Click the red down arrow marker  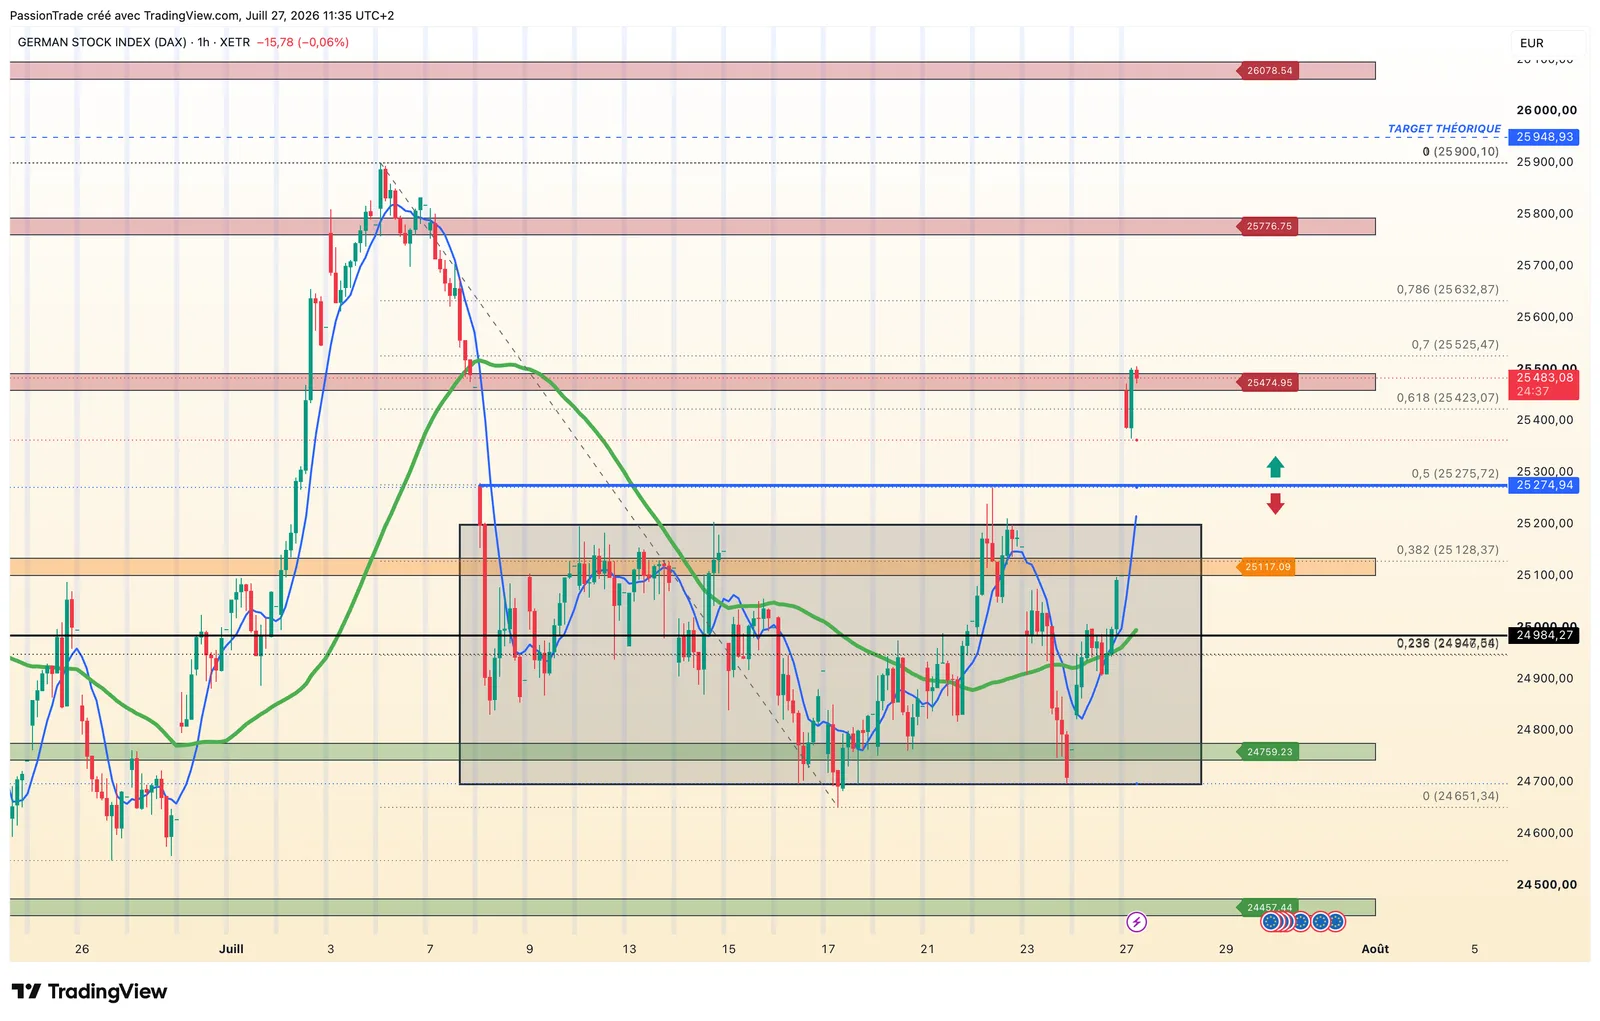(x=1275, y=503)
